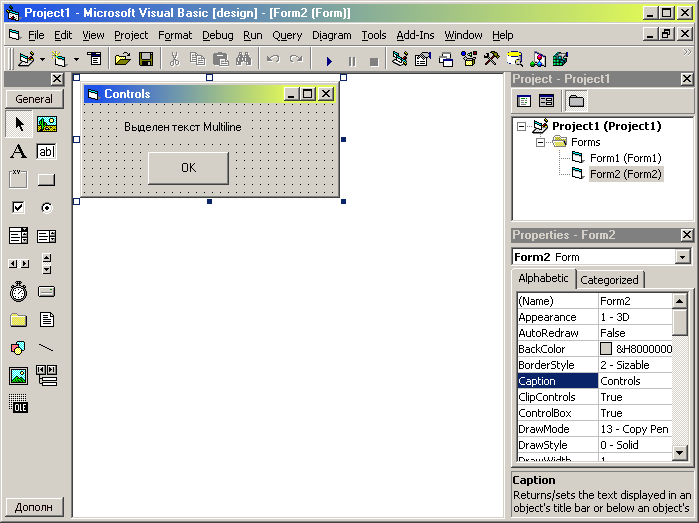
Task: Select the Shape control tool
Action: [18, 347]
